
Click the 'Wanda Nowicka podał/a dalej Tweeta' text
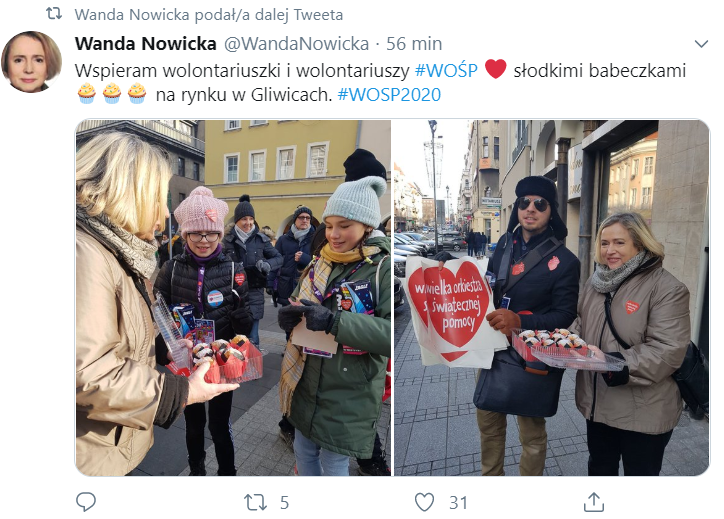[209, 15]
